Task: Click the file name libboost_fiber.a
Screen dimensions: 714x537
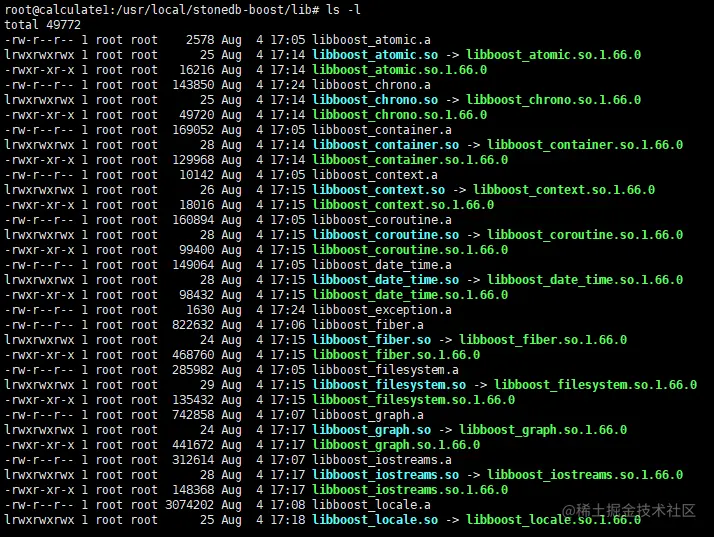Action: [368, 326]
